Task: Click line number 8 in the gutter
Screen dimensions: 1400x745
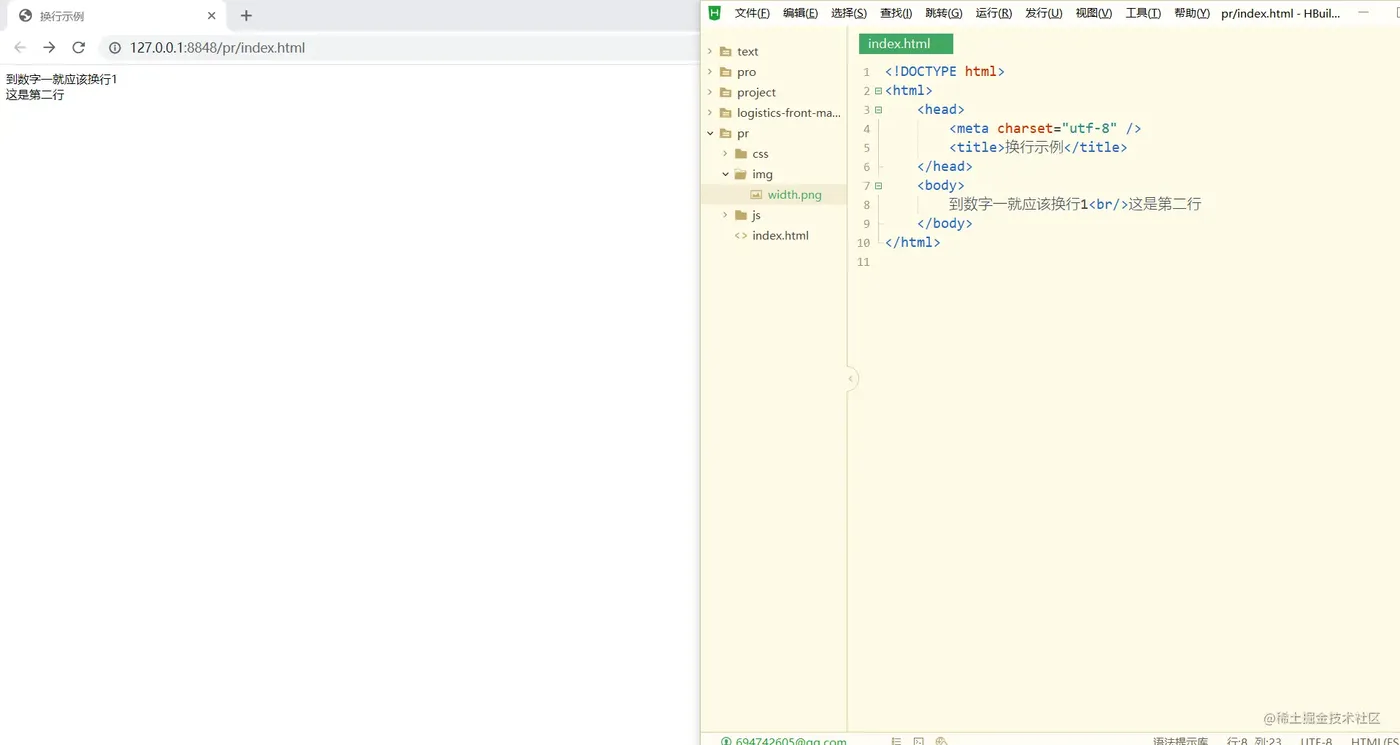Action: click(866, 205)
